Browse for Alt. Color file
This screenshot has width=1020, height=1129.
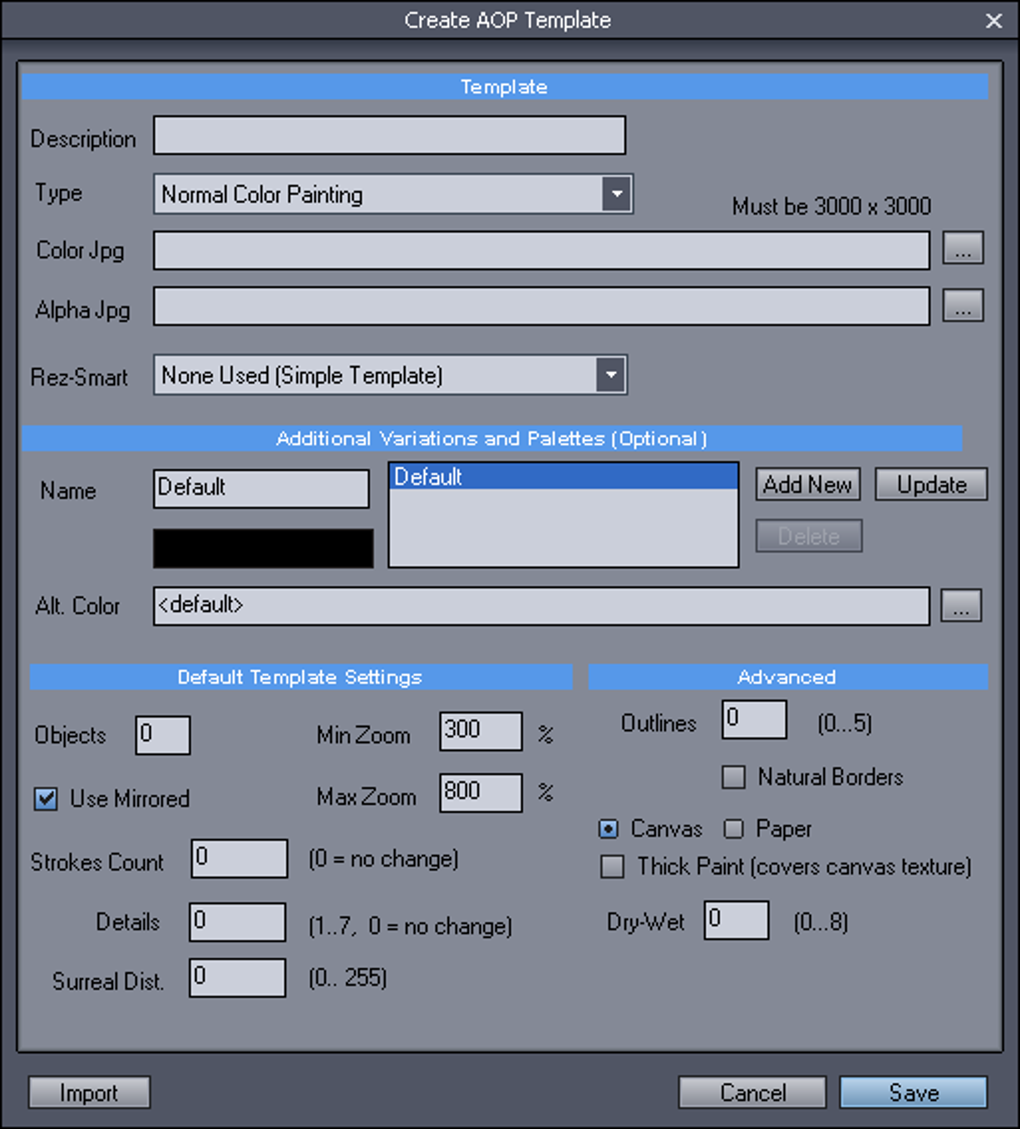click(x=961, y=606)
